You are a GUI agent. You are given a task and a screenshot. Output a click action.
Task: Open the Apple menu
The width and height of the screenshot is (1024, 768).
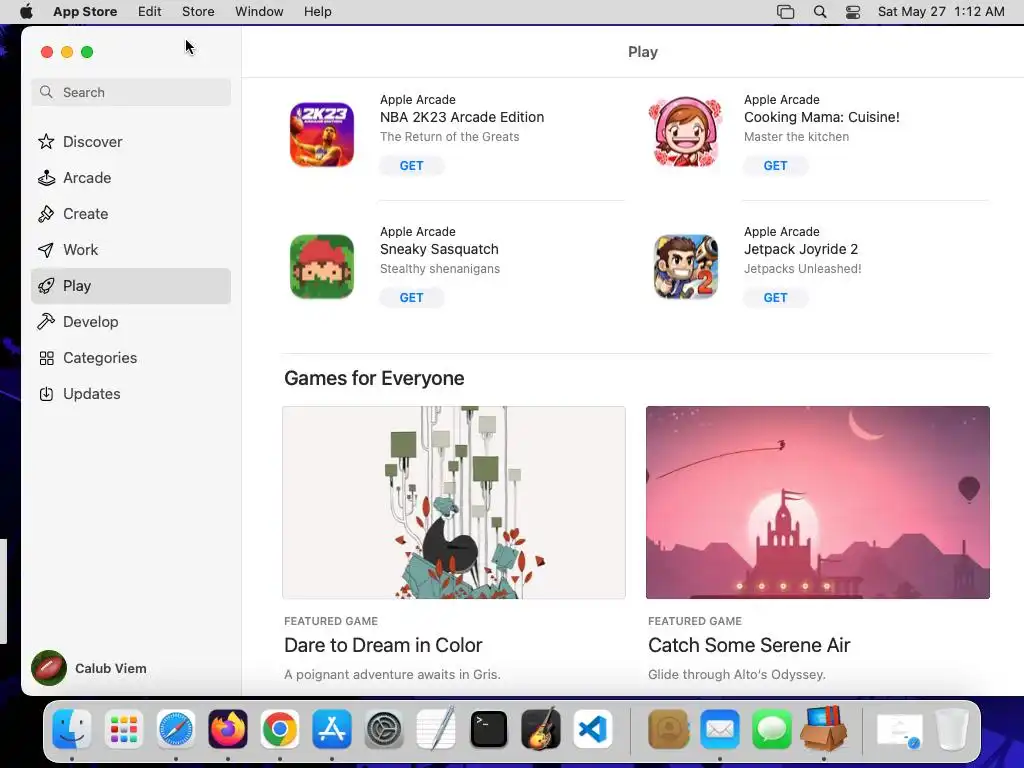coord(26,12)
